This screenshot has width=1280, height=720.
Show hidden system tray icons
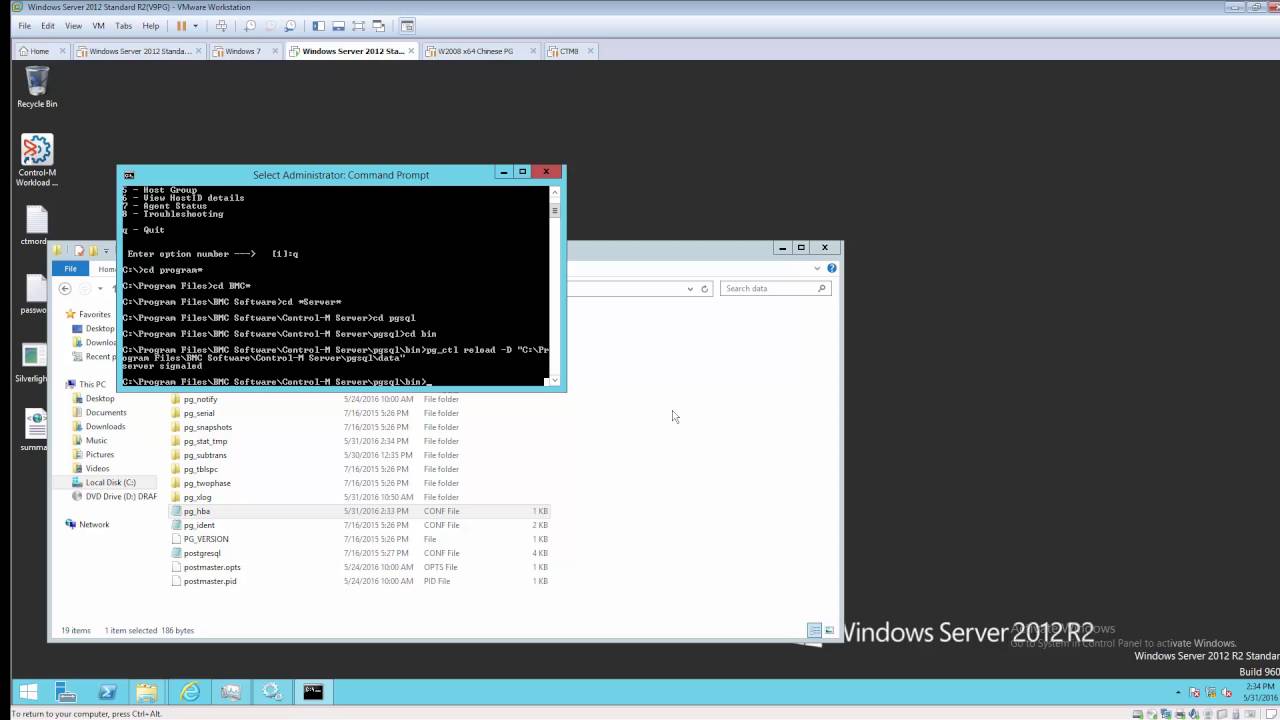click(x=1179, y=692)
